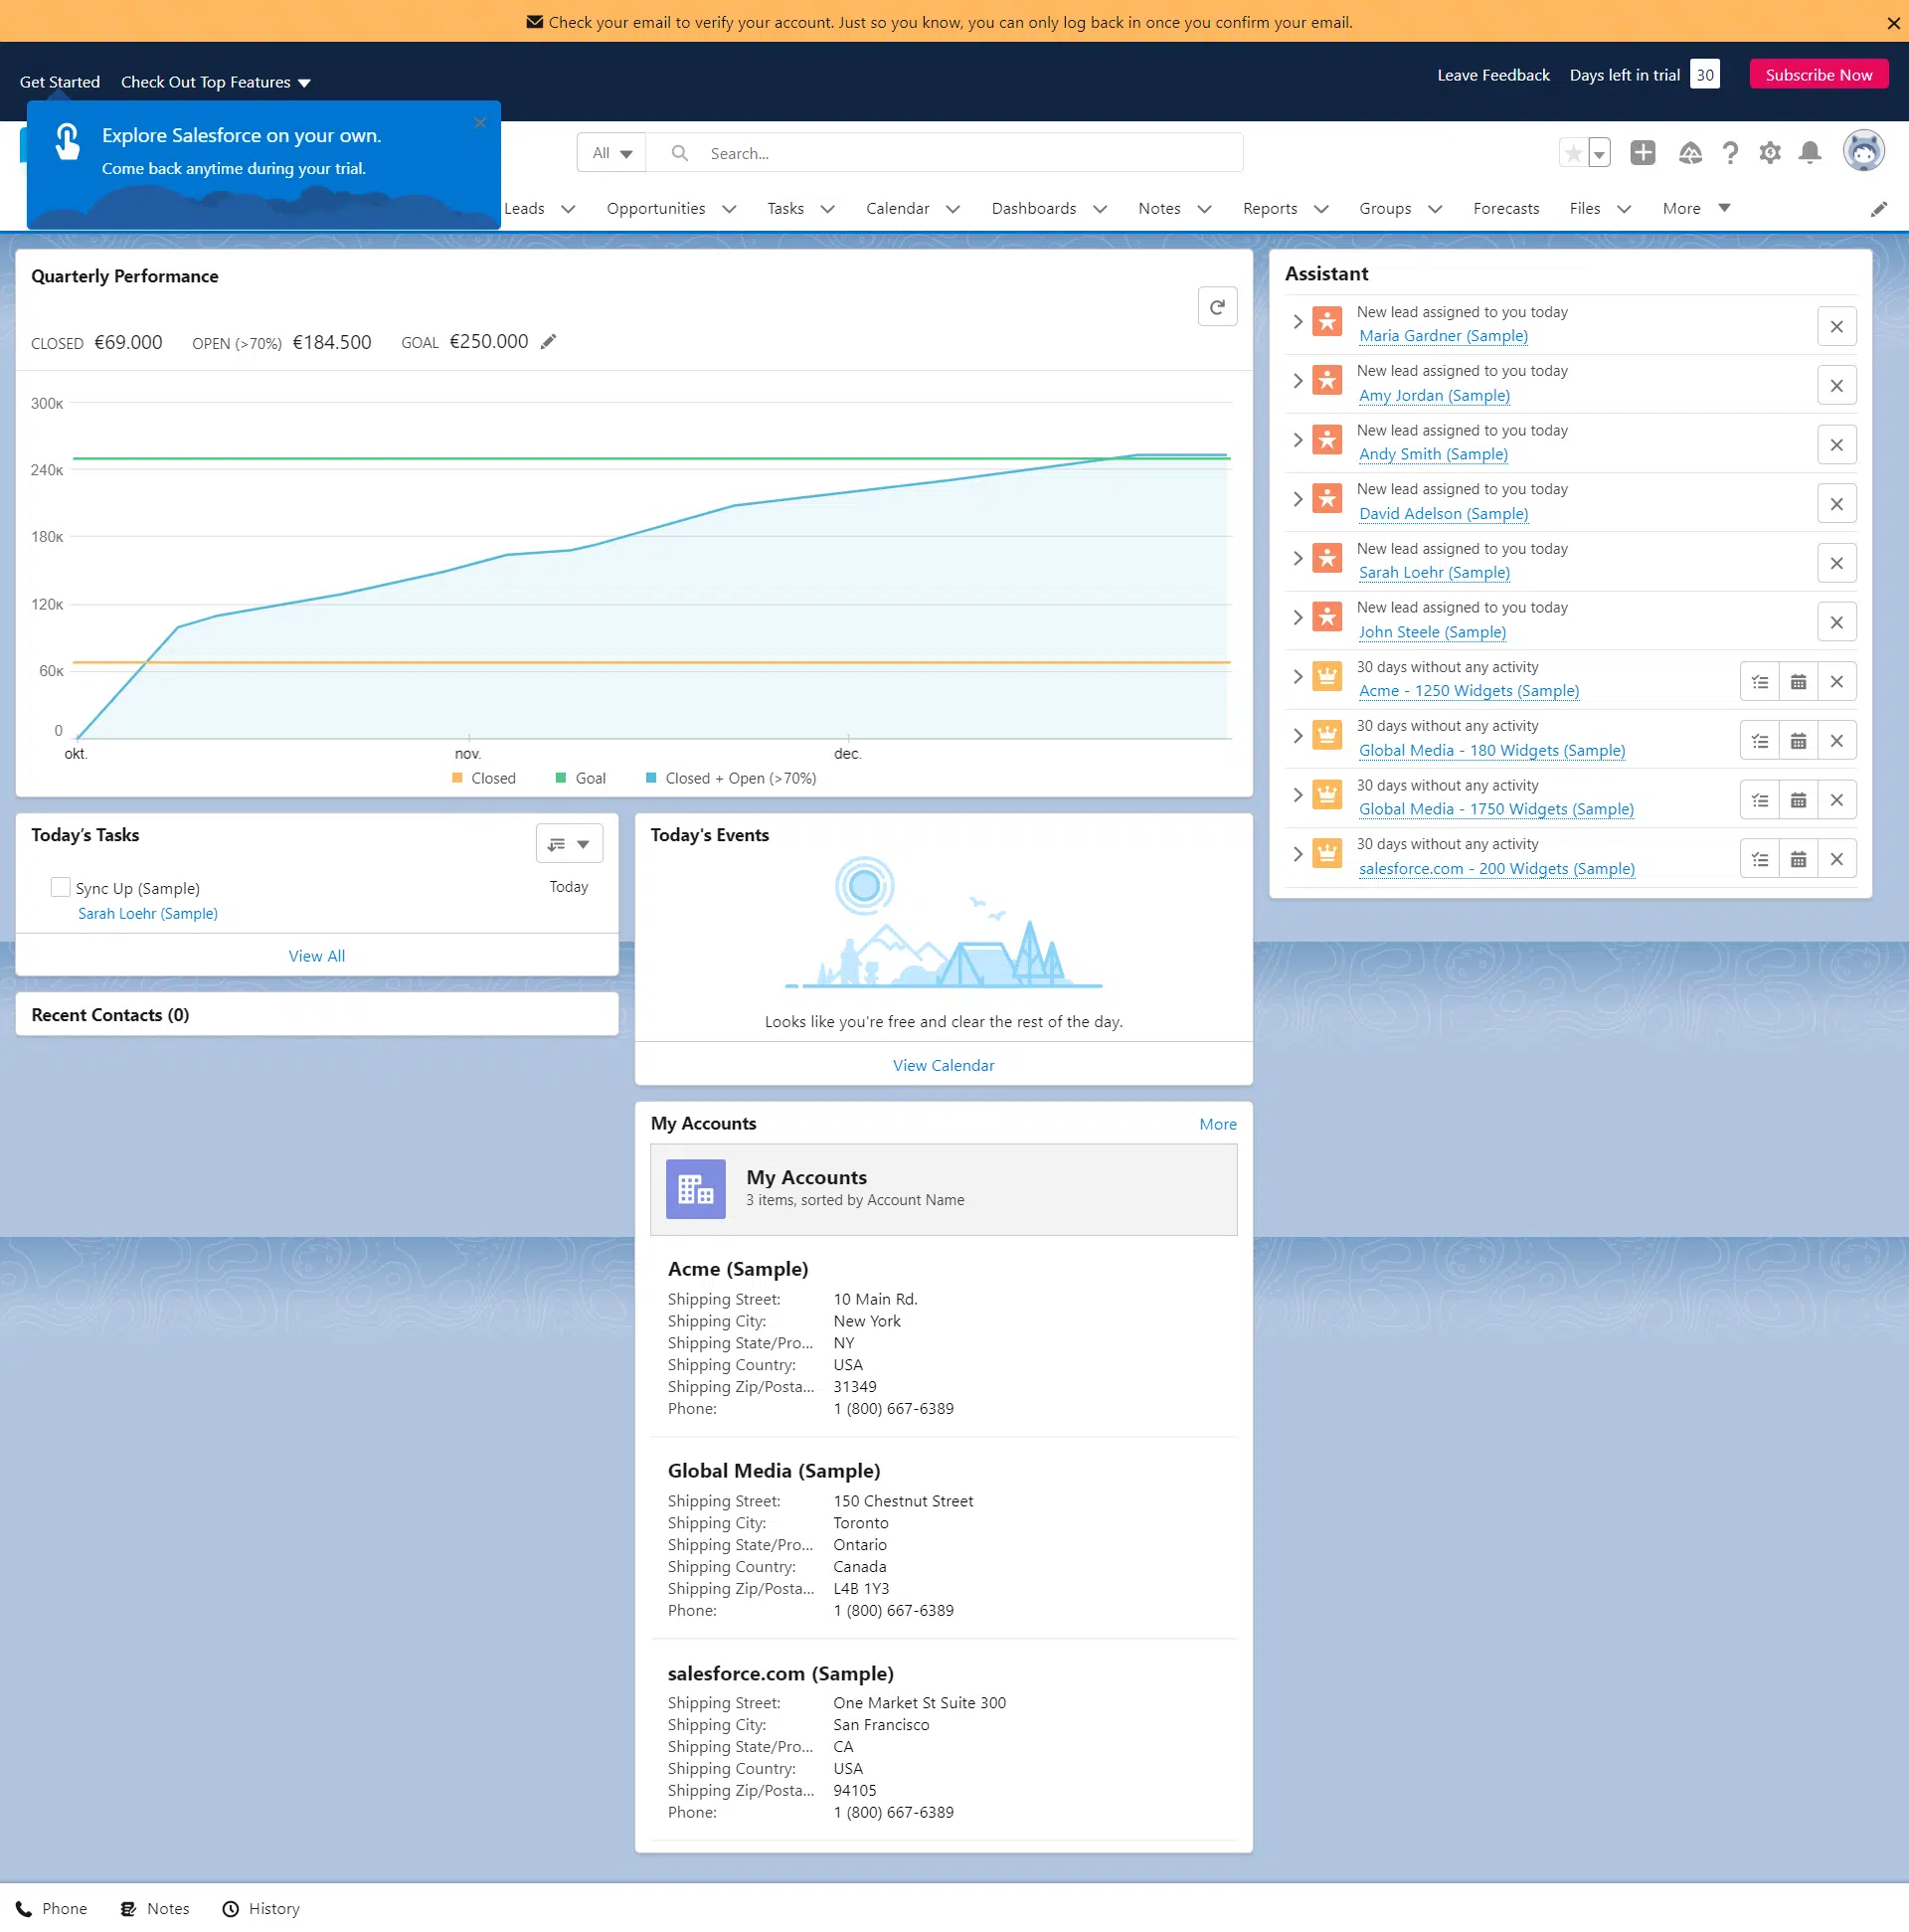Close the email verification banner

click(1893, 23)
